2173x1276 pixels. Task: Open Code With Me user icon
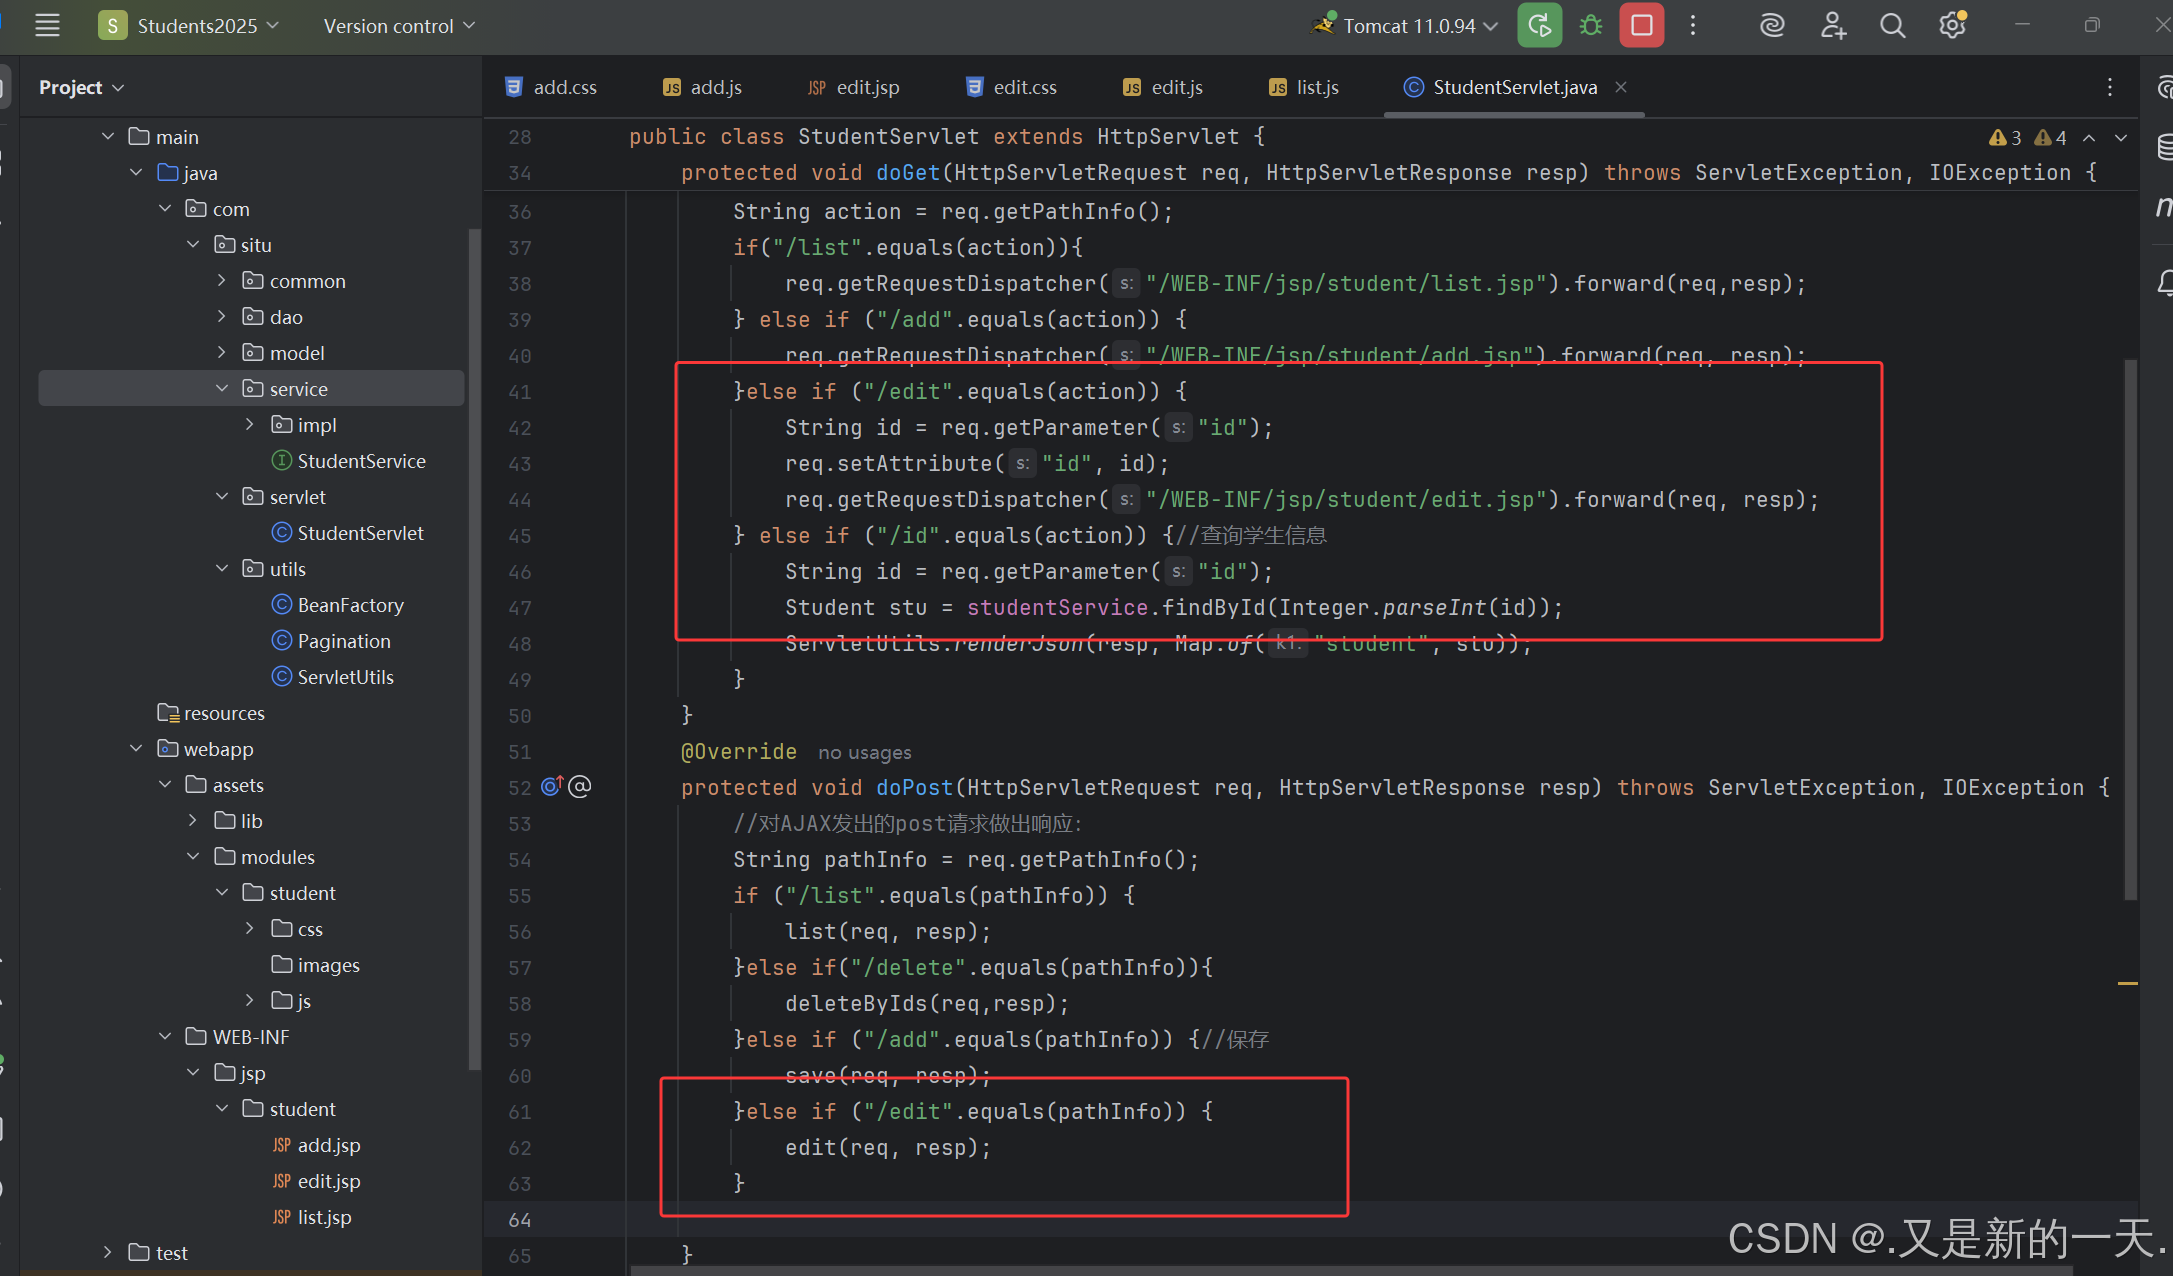(x=1832, y=26)
